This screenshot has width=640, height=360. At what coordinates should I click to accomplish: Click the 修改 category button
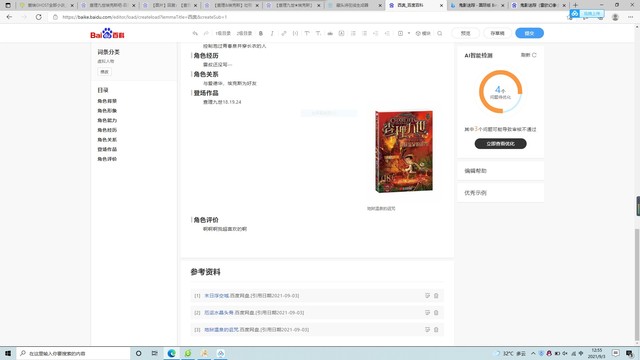pyautogui.click(x=104, y=72)
